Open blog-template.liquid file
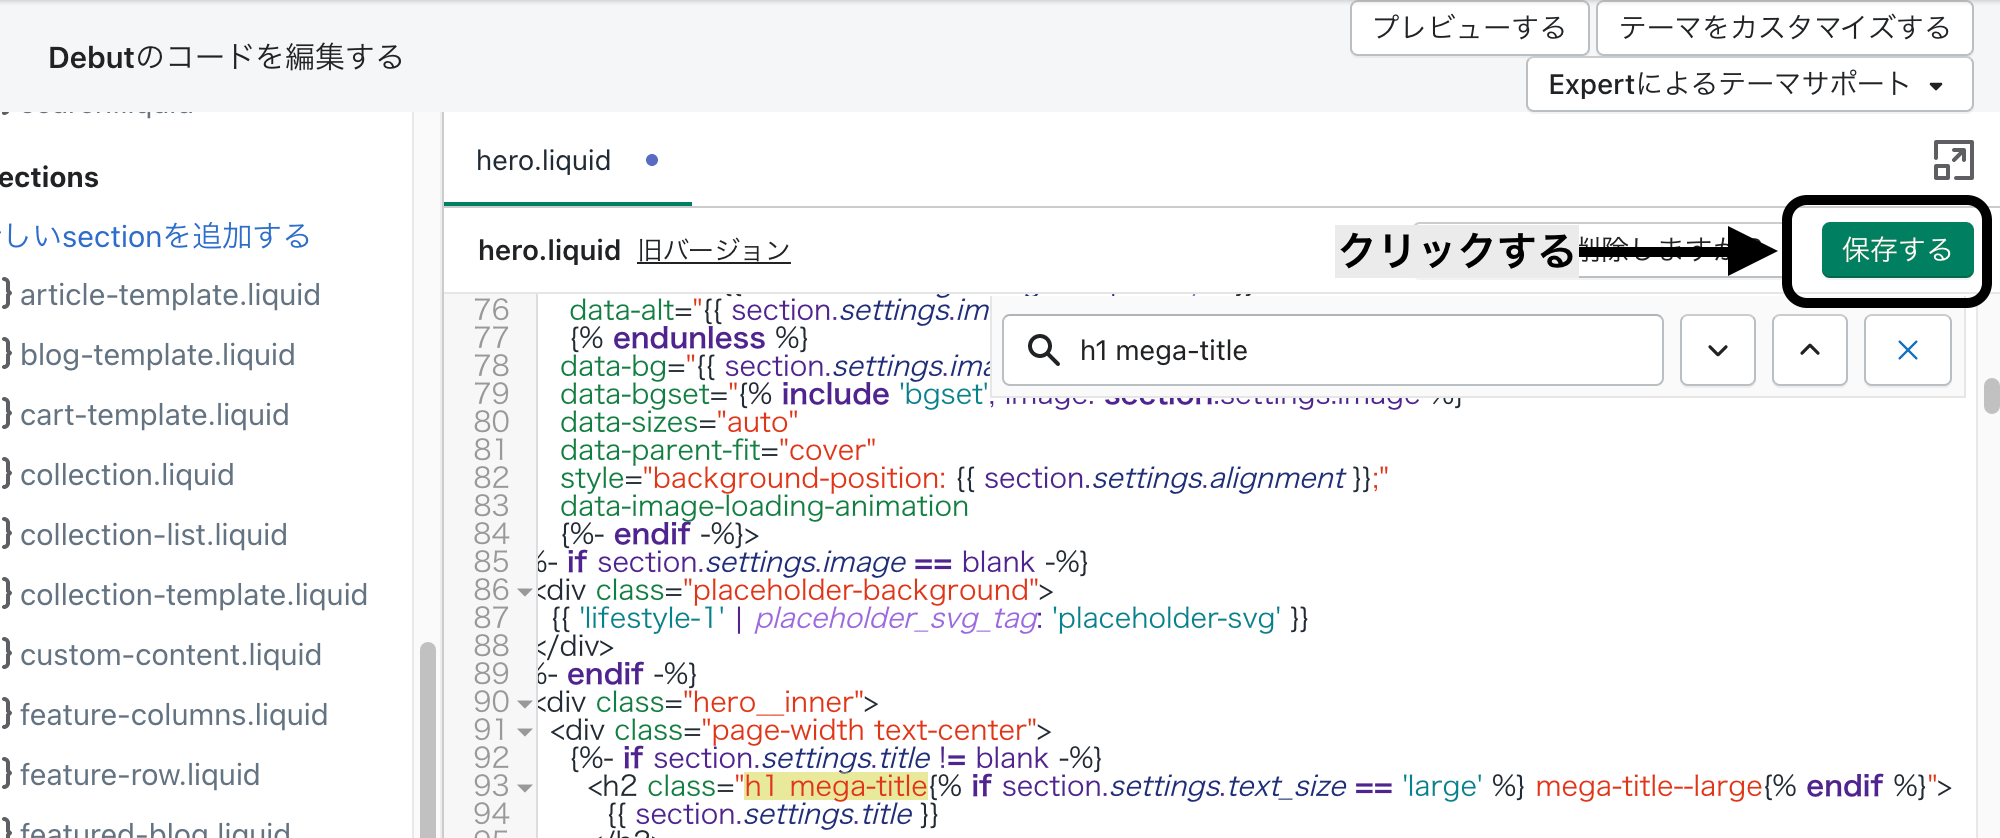 coord(157,355)
